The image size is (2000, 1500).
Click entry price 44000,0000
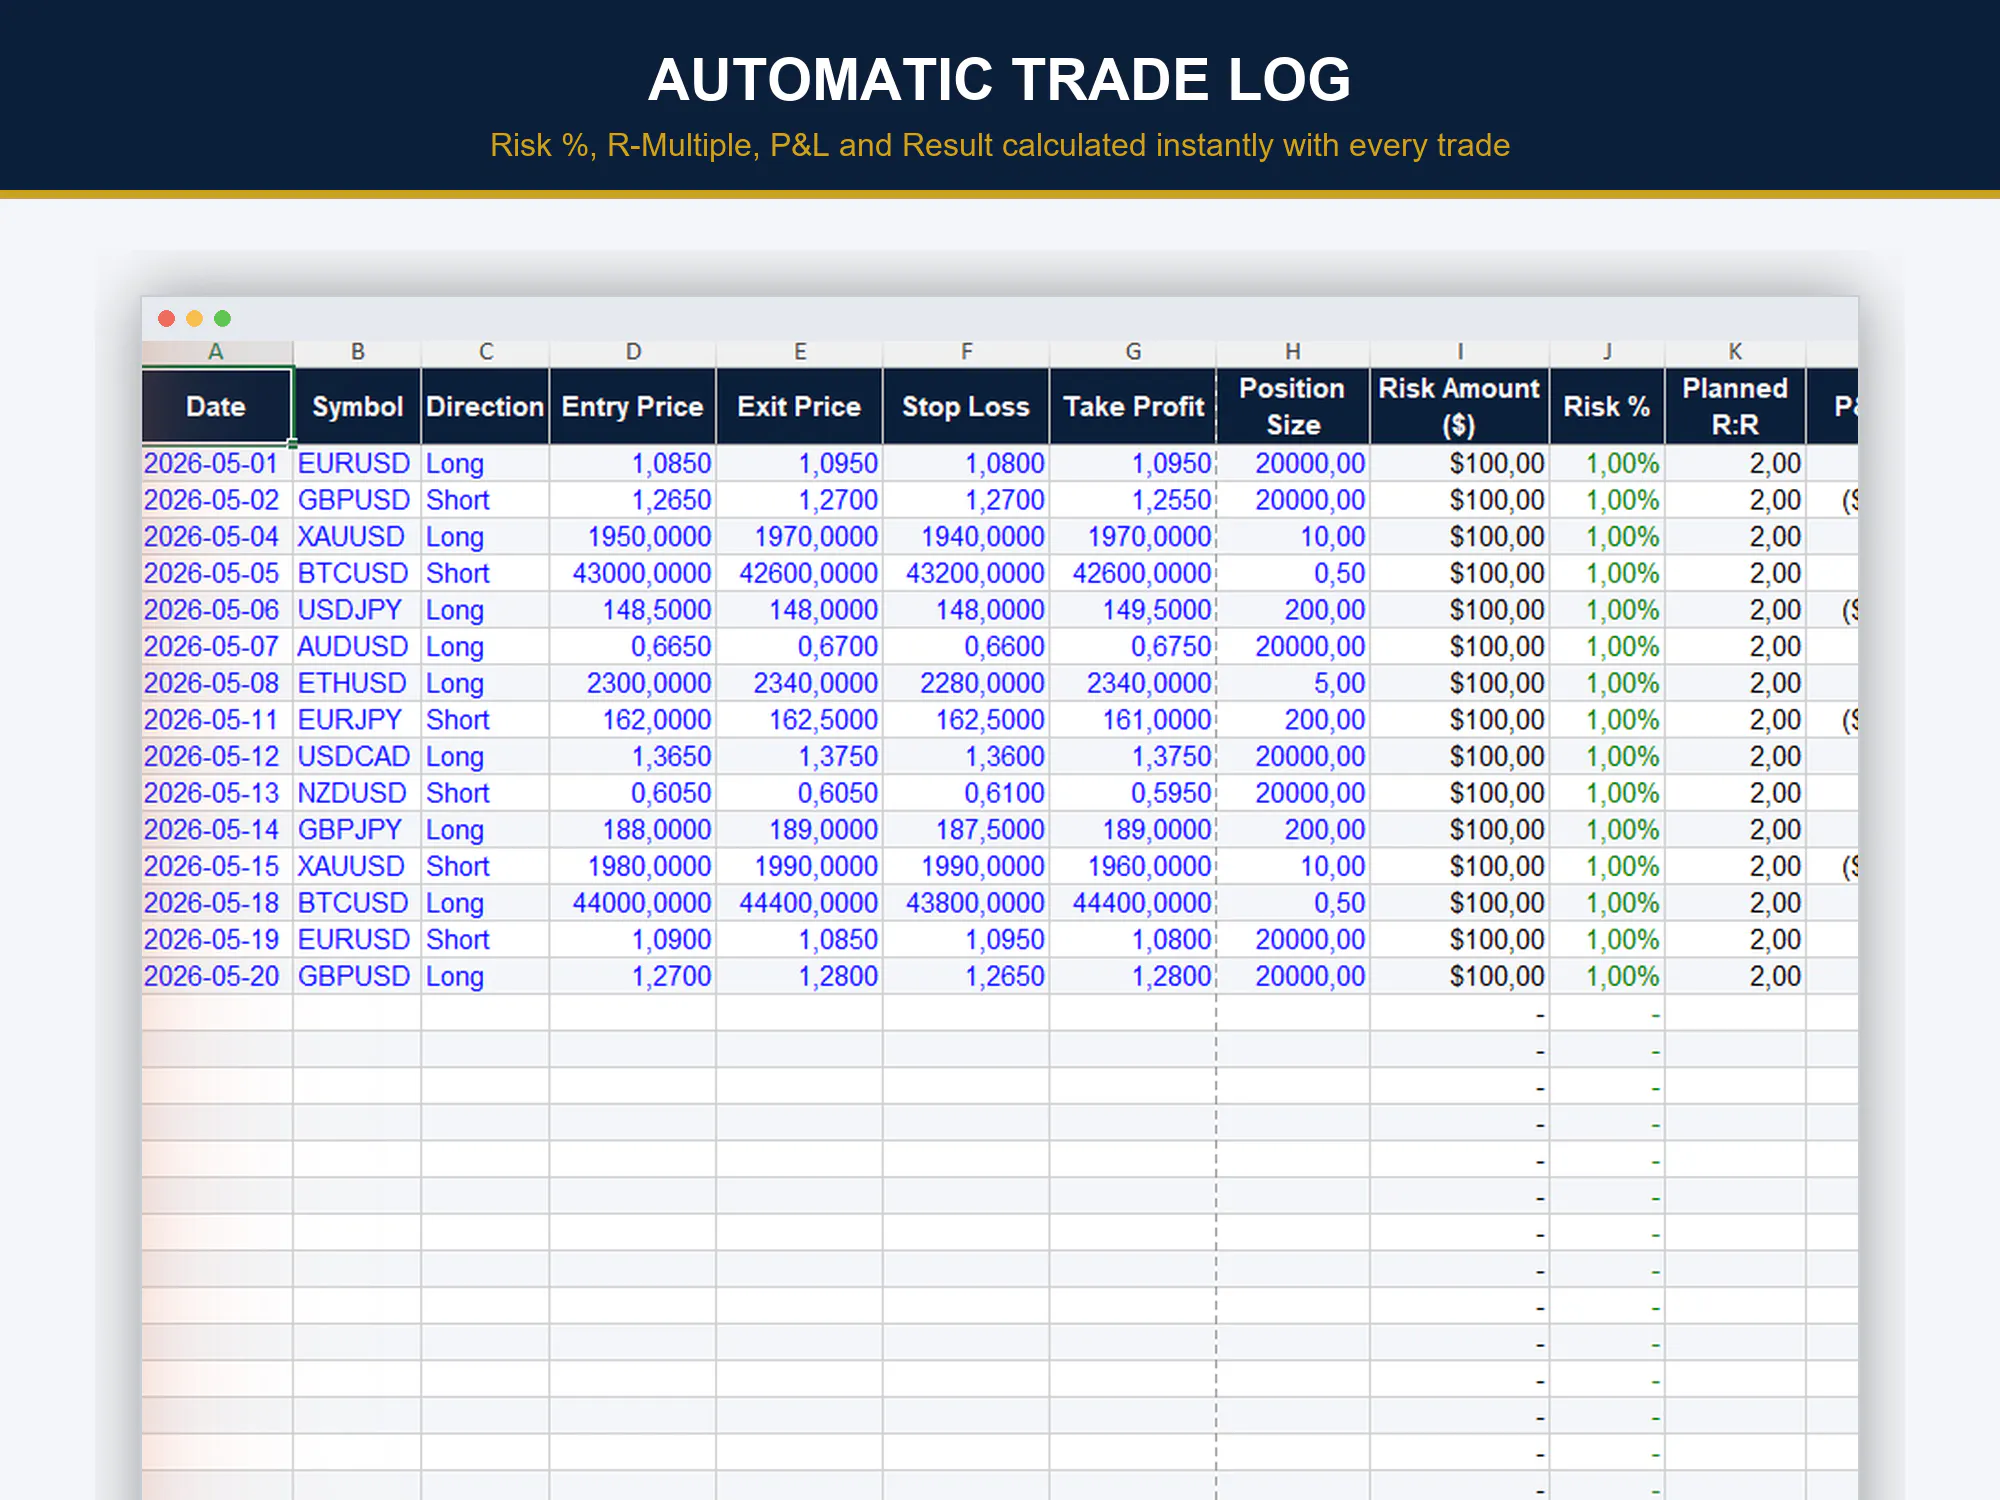tap(633, 903)
